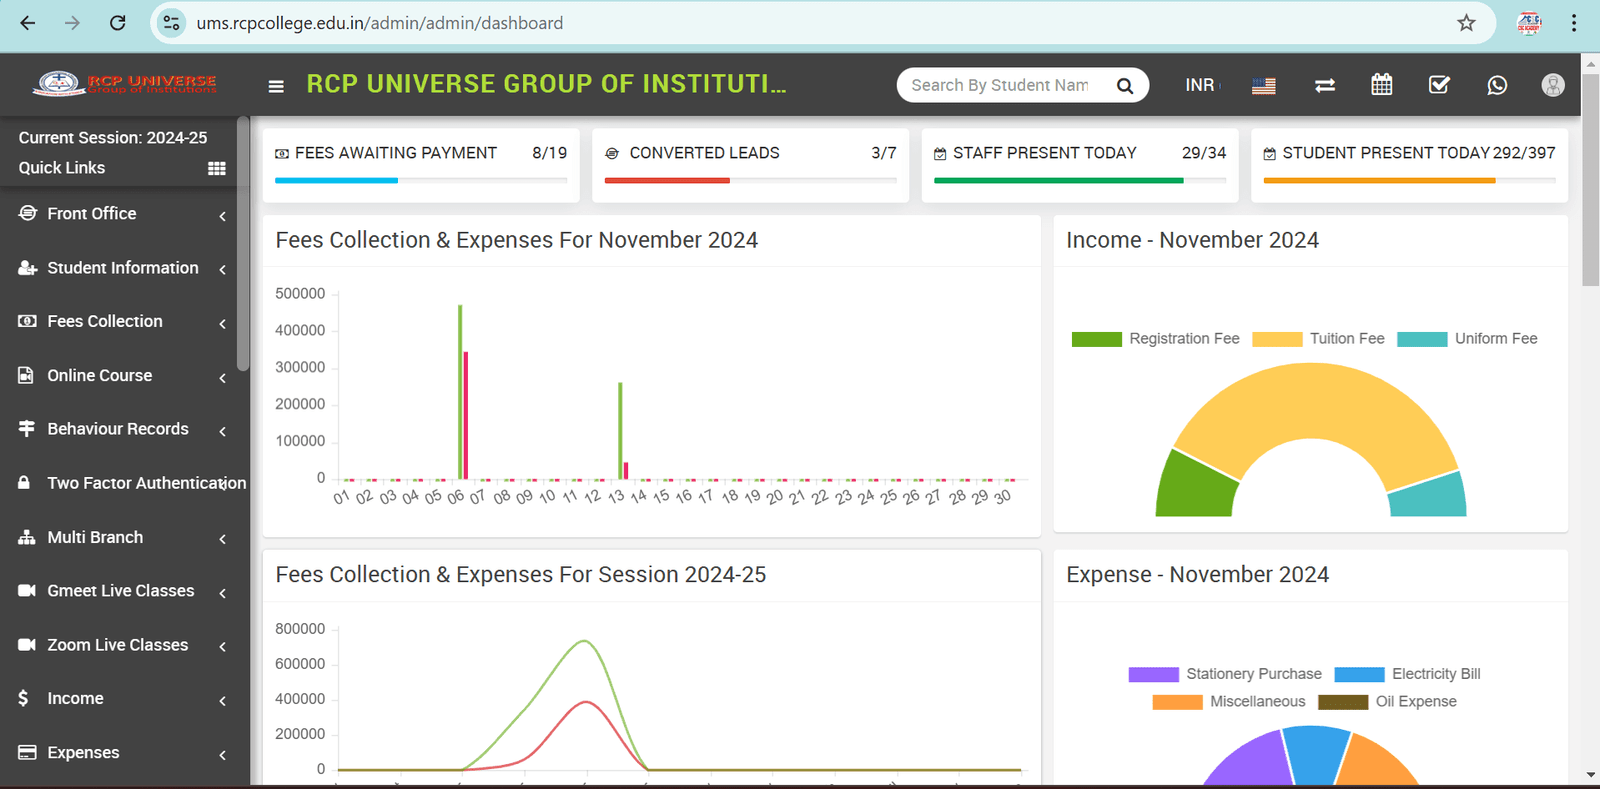Bookmark this page with the star icon

pos(1466,23)
